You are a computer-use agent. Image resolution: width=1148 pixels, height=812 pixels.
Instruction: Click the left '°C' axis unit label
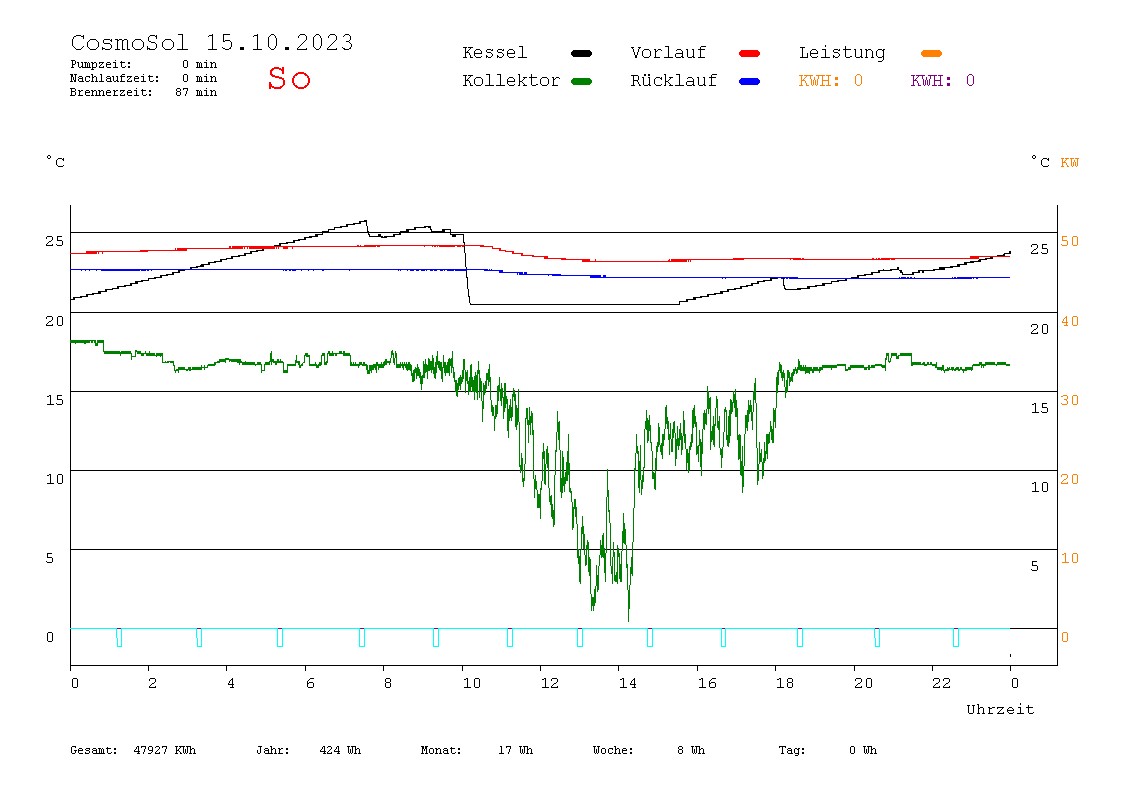coord(56,162)
